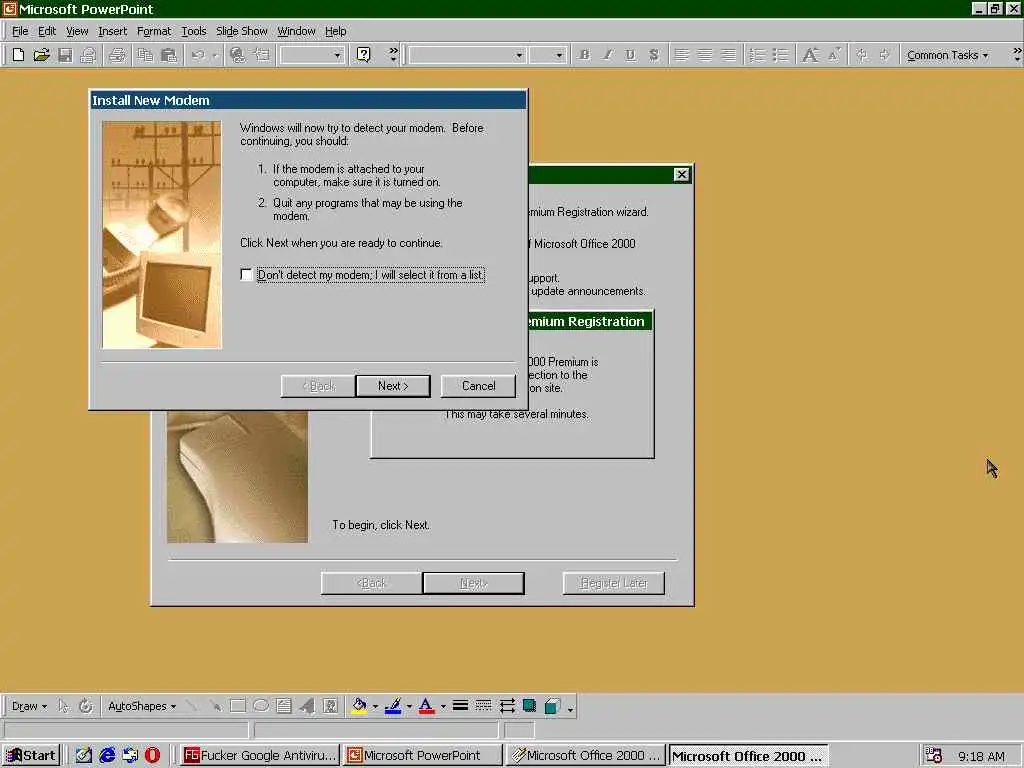Image resolution: width=1024 pixels, height=768 pixels.
Task: Apply the blue Line Color brush
Action: (393, 706)
